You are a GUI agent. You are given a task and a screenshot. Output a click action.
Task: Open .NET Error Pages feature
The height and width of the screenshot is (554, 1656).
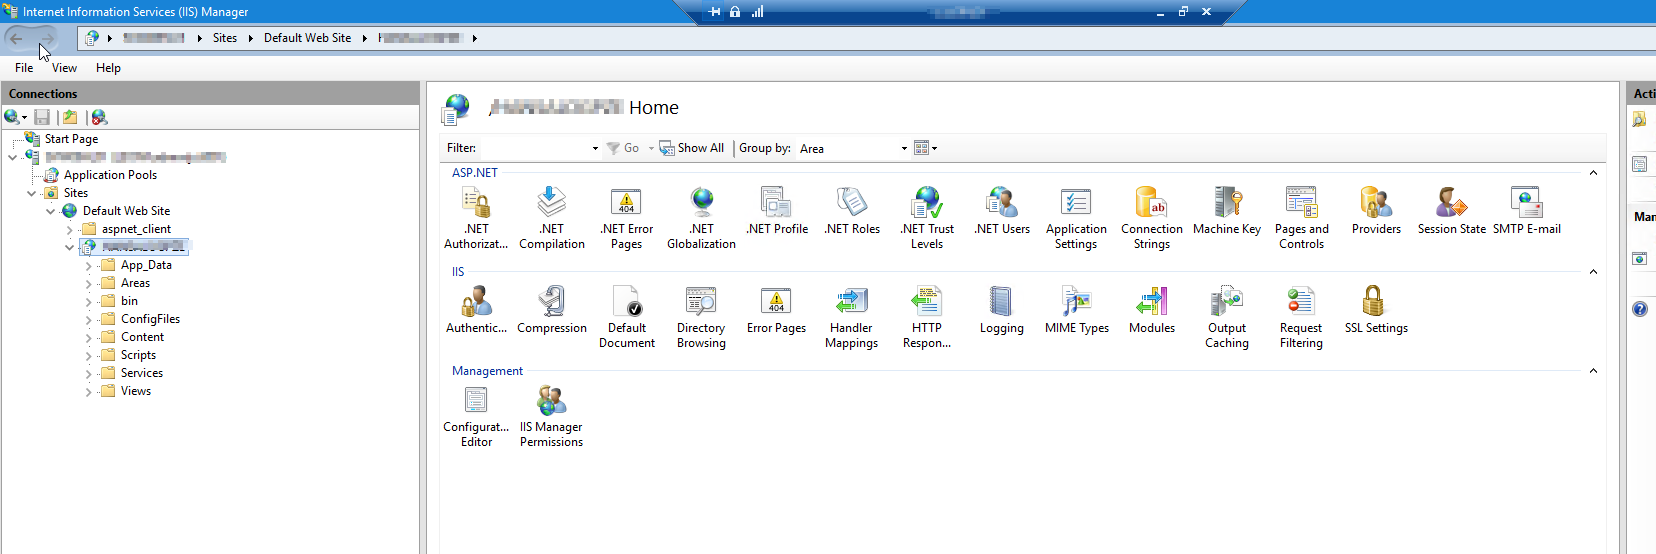pyautogui.click(x=626, y=217)
